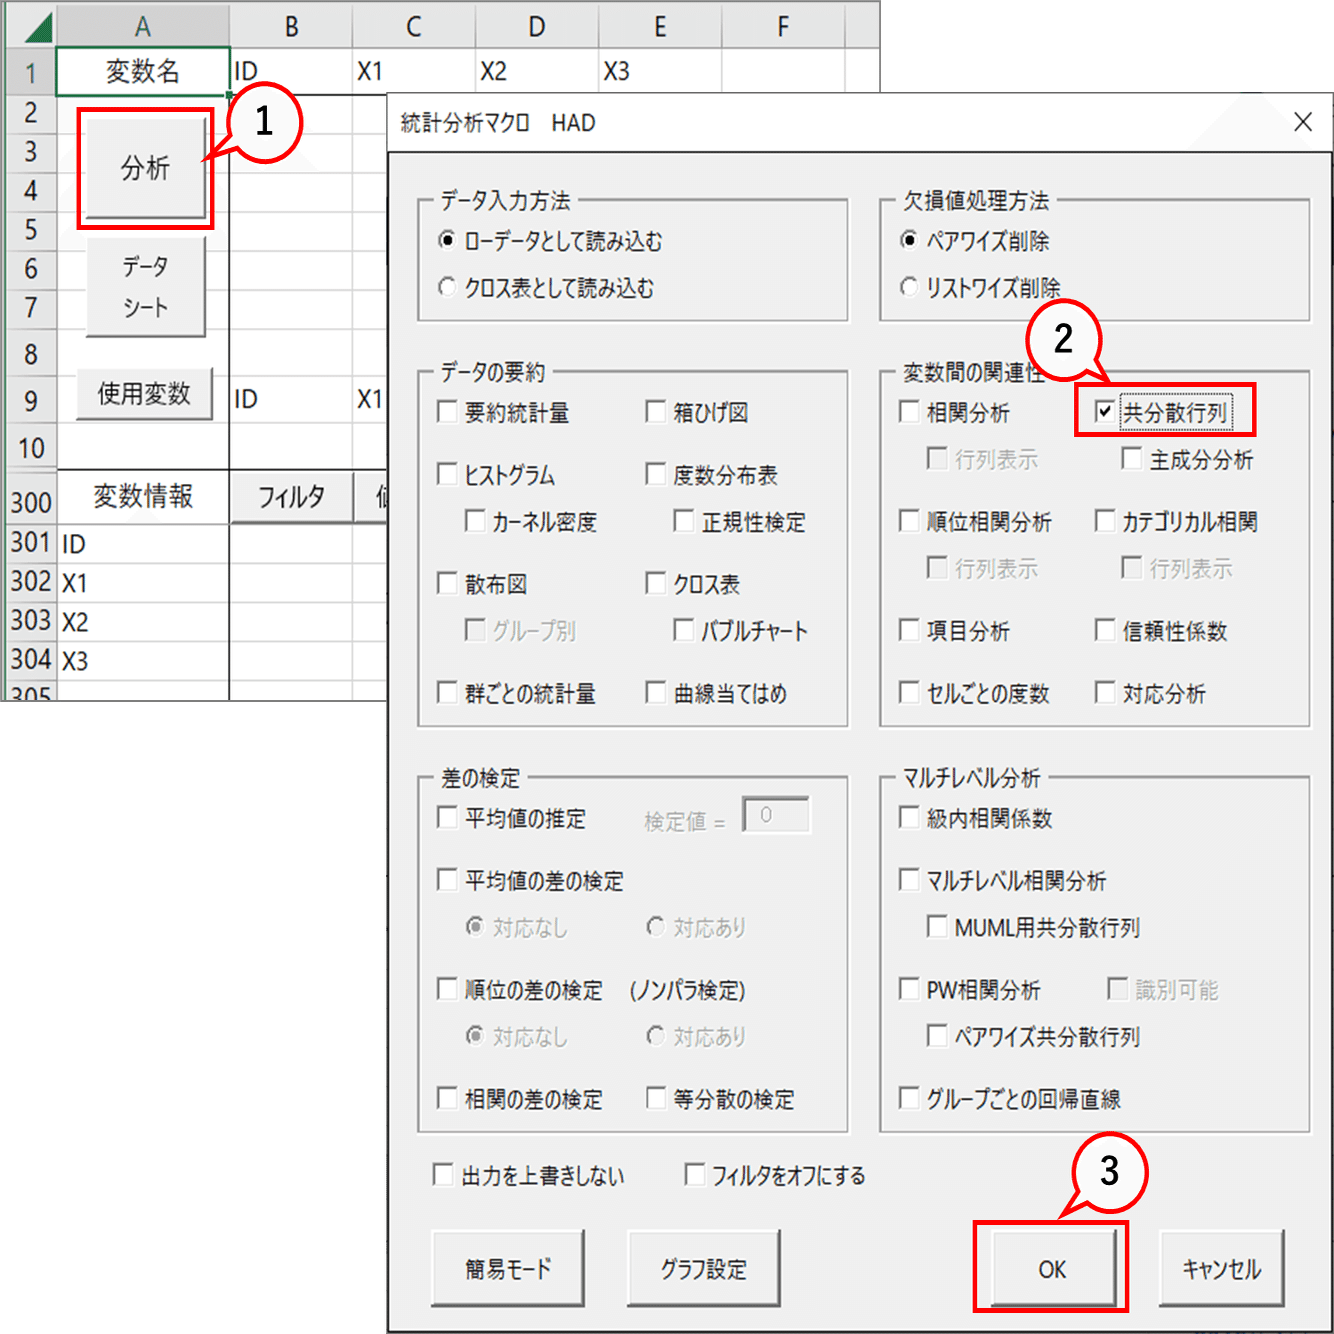Select リストワイズ削除 for missing values
This screenshot has width=1334, height=1334.
click(908, 287)
